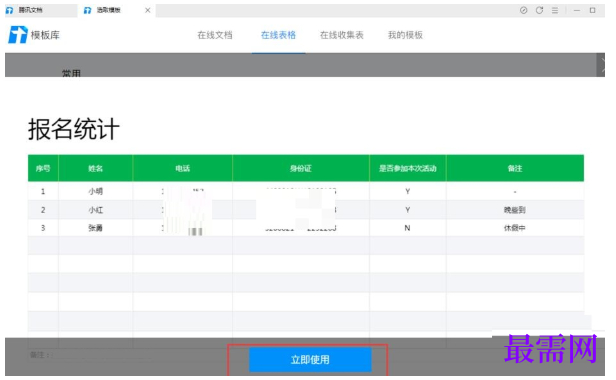616x380 pixels.
Task: Click the 模板库 logo icon
Action: 18,35
